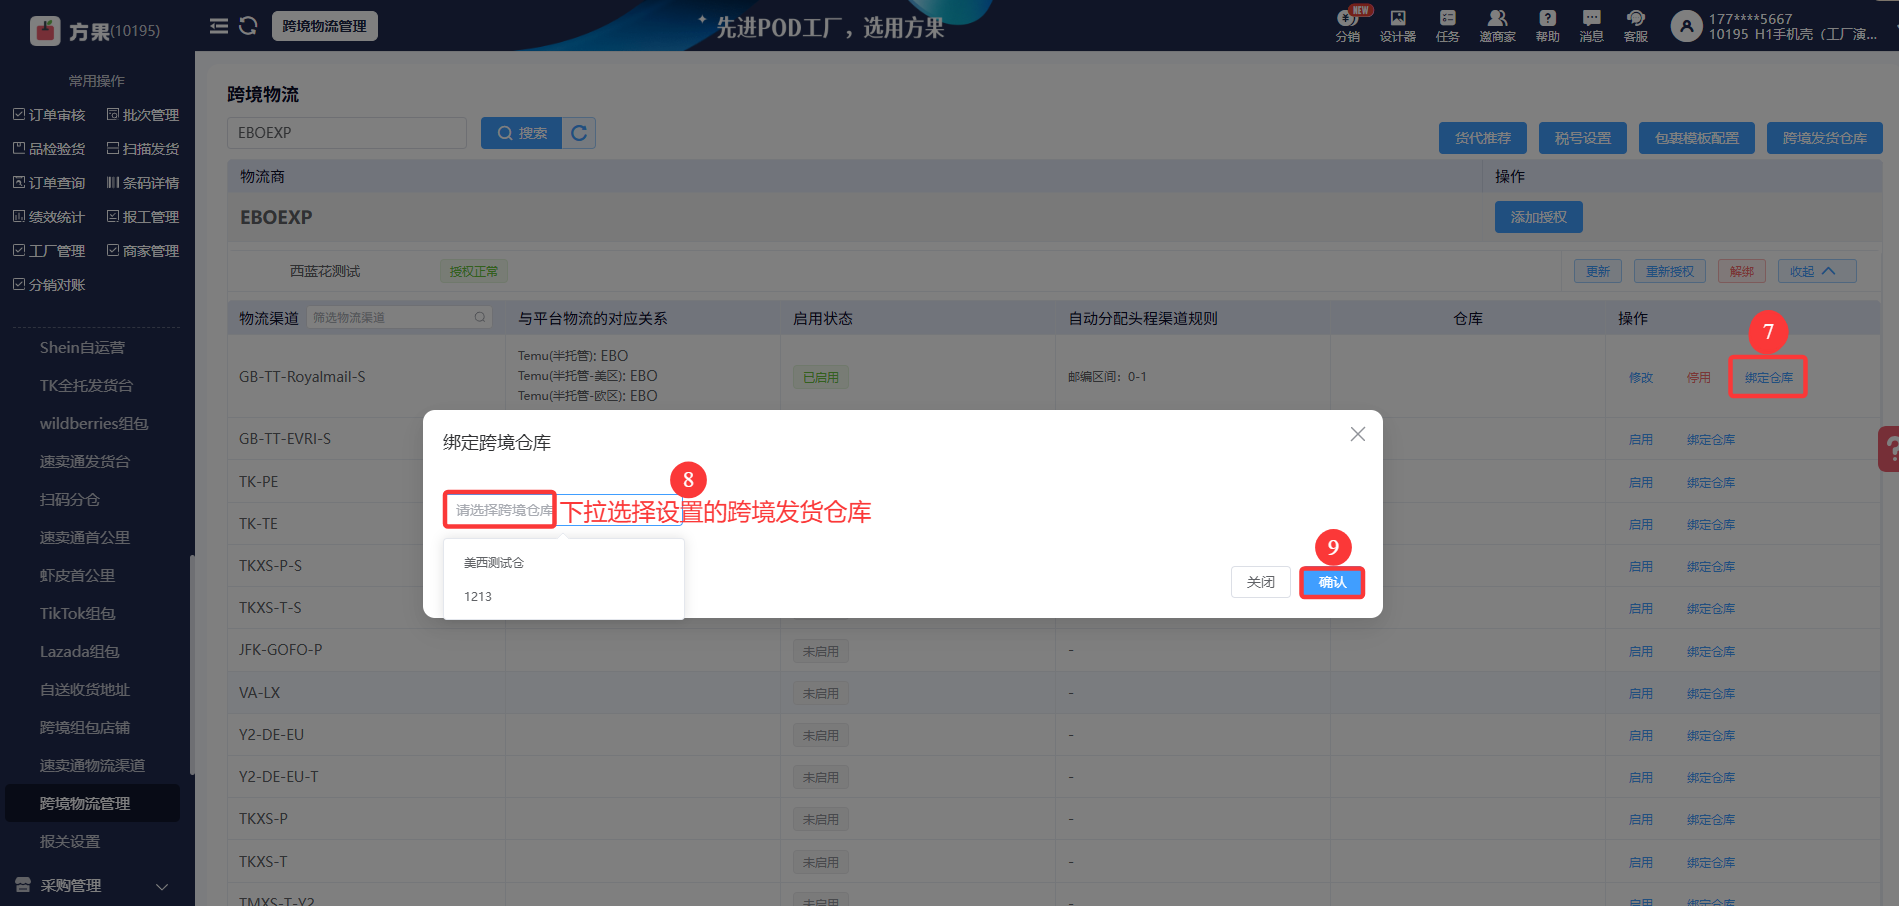Go to Shein自运营 in sidebar
Screen dimensions: 1899x906
point(83,348)
